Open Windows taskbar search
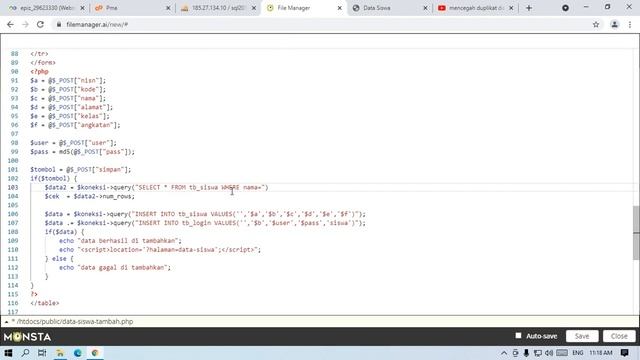This screenshot has height=360, width=640. tap(25, 353)
